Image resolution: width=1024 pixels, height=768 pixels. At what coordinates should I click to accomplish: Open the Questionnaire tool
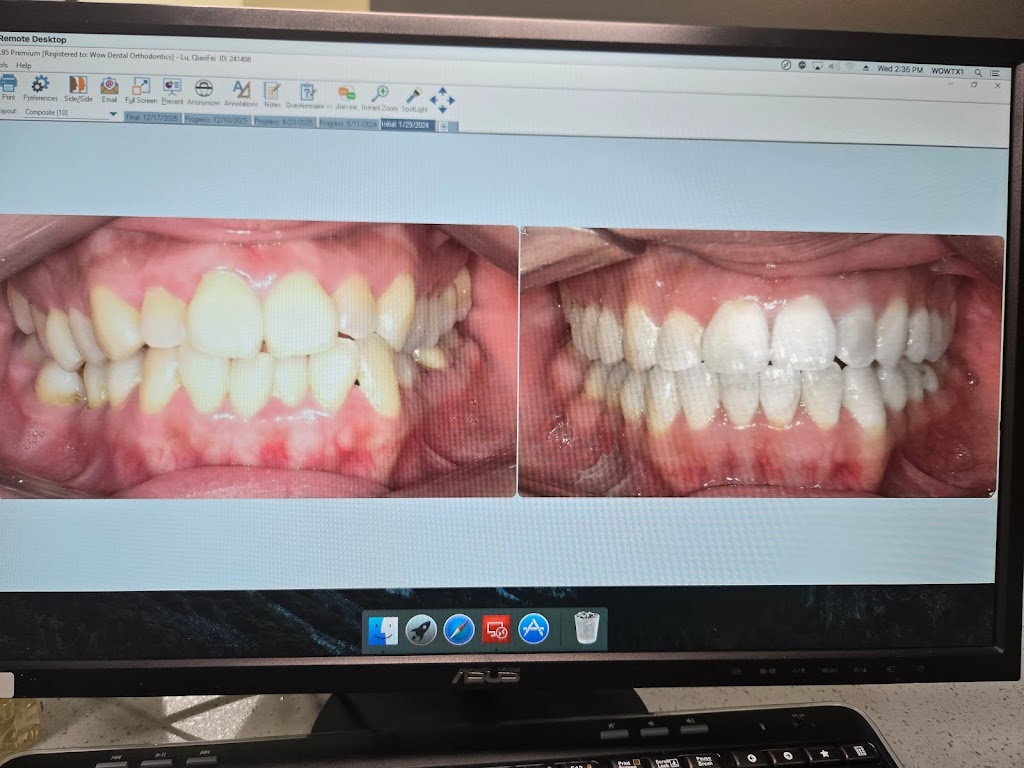click(306, 95)
